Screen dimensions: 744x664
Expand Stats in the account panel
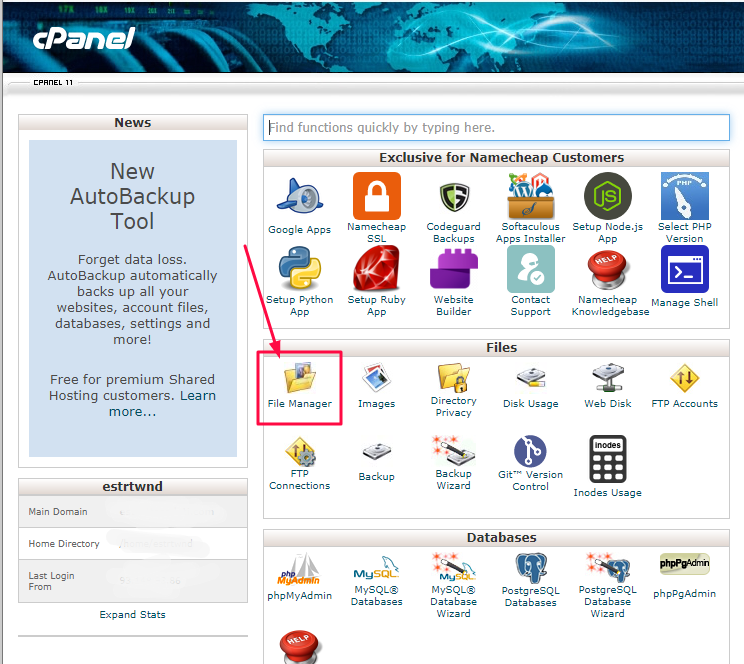[132, 614]
